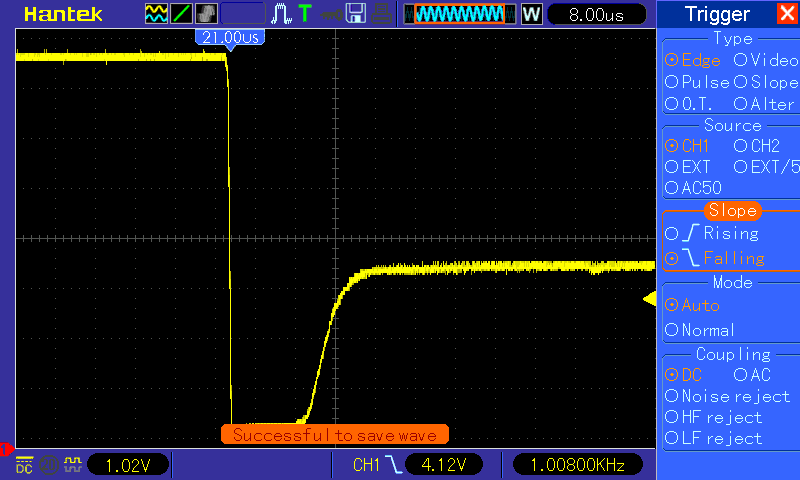Screen dimensions: 800x480
Task: Select LF reject coupling
Action: 713,438
